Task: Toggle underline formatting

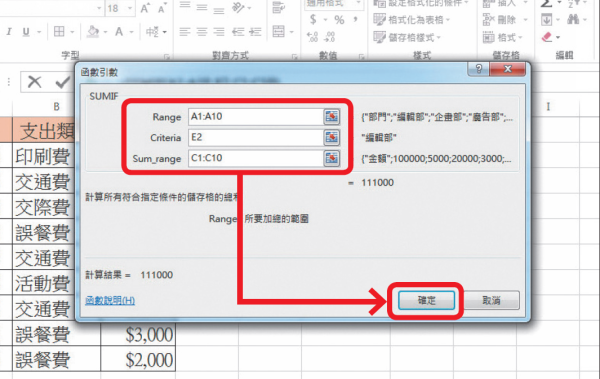Action: coord(26,32)
